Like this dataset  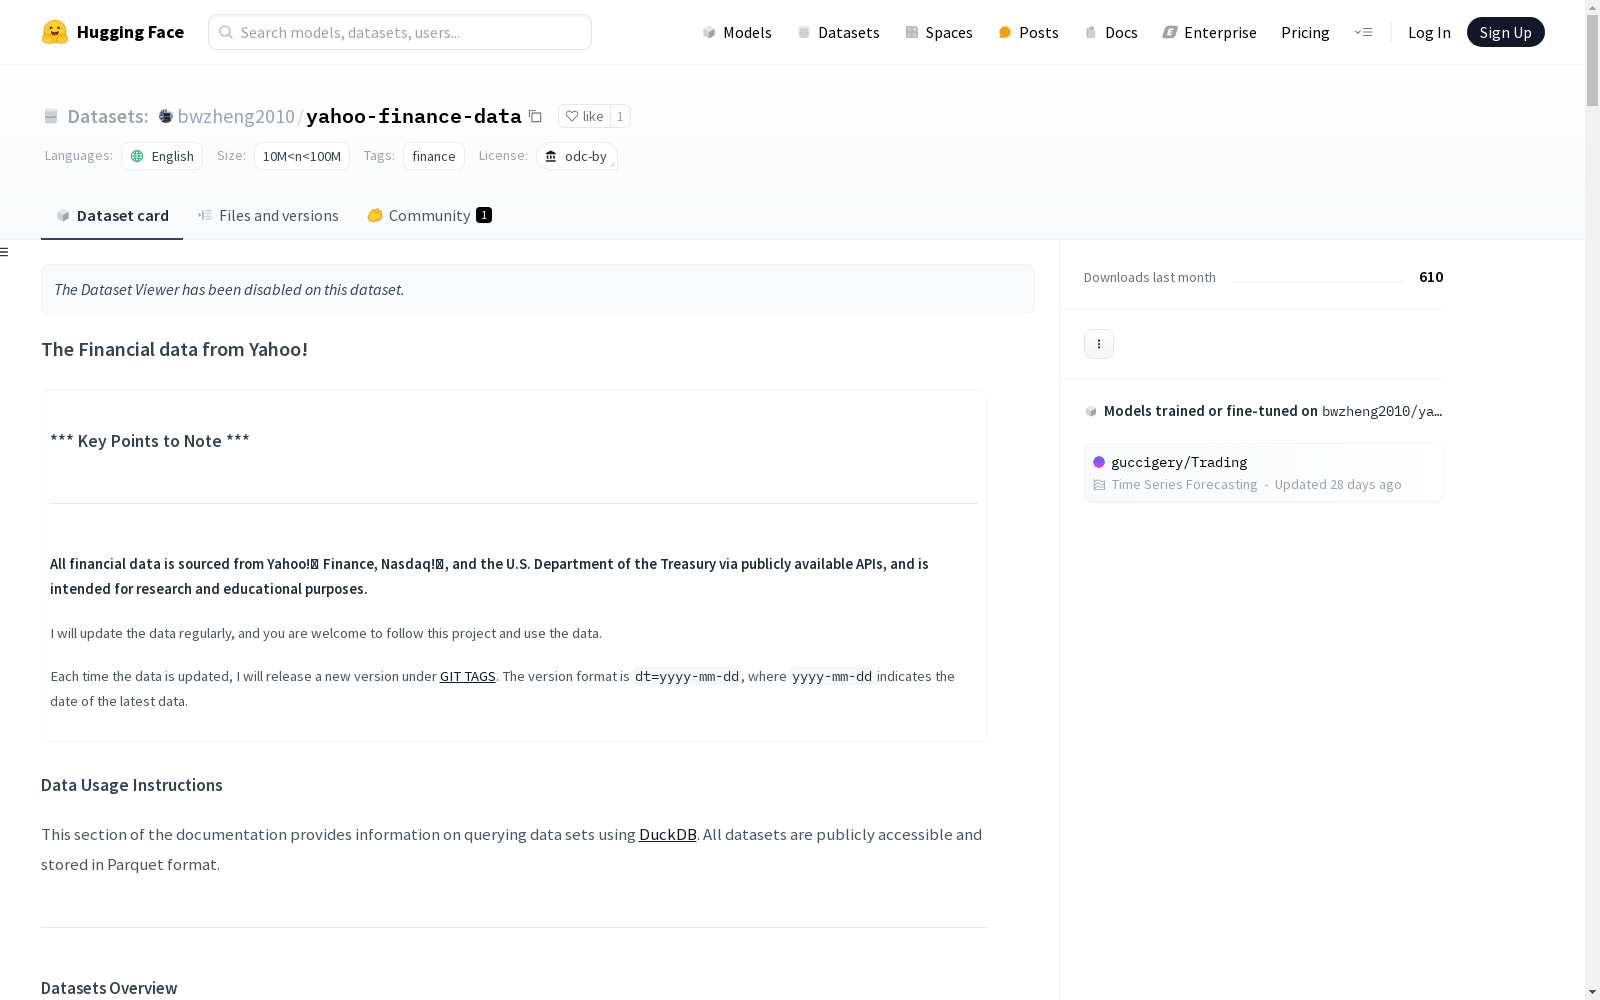[584, 116]
